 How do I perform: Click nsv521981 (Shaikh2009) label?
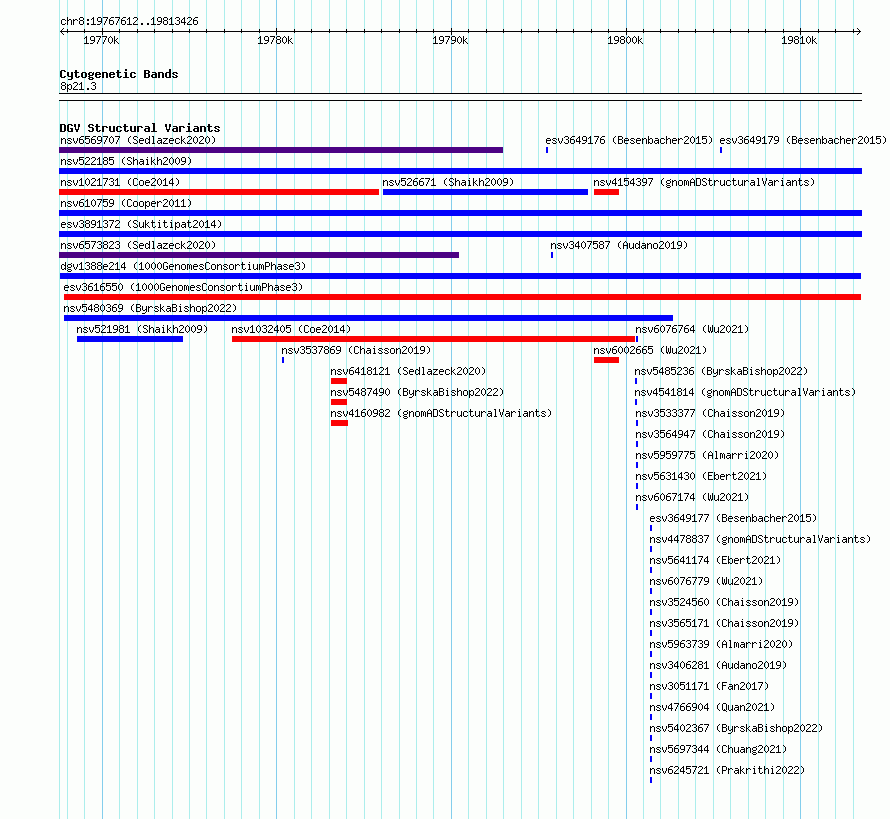coord(142,329)
